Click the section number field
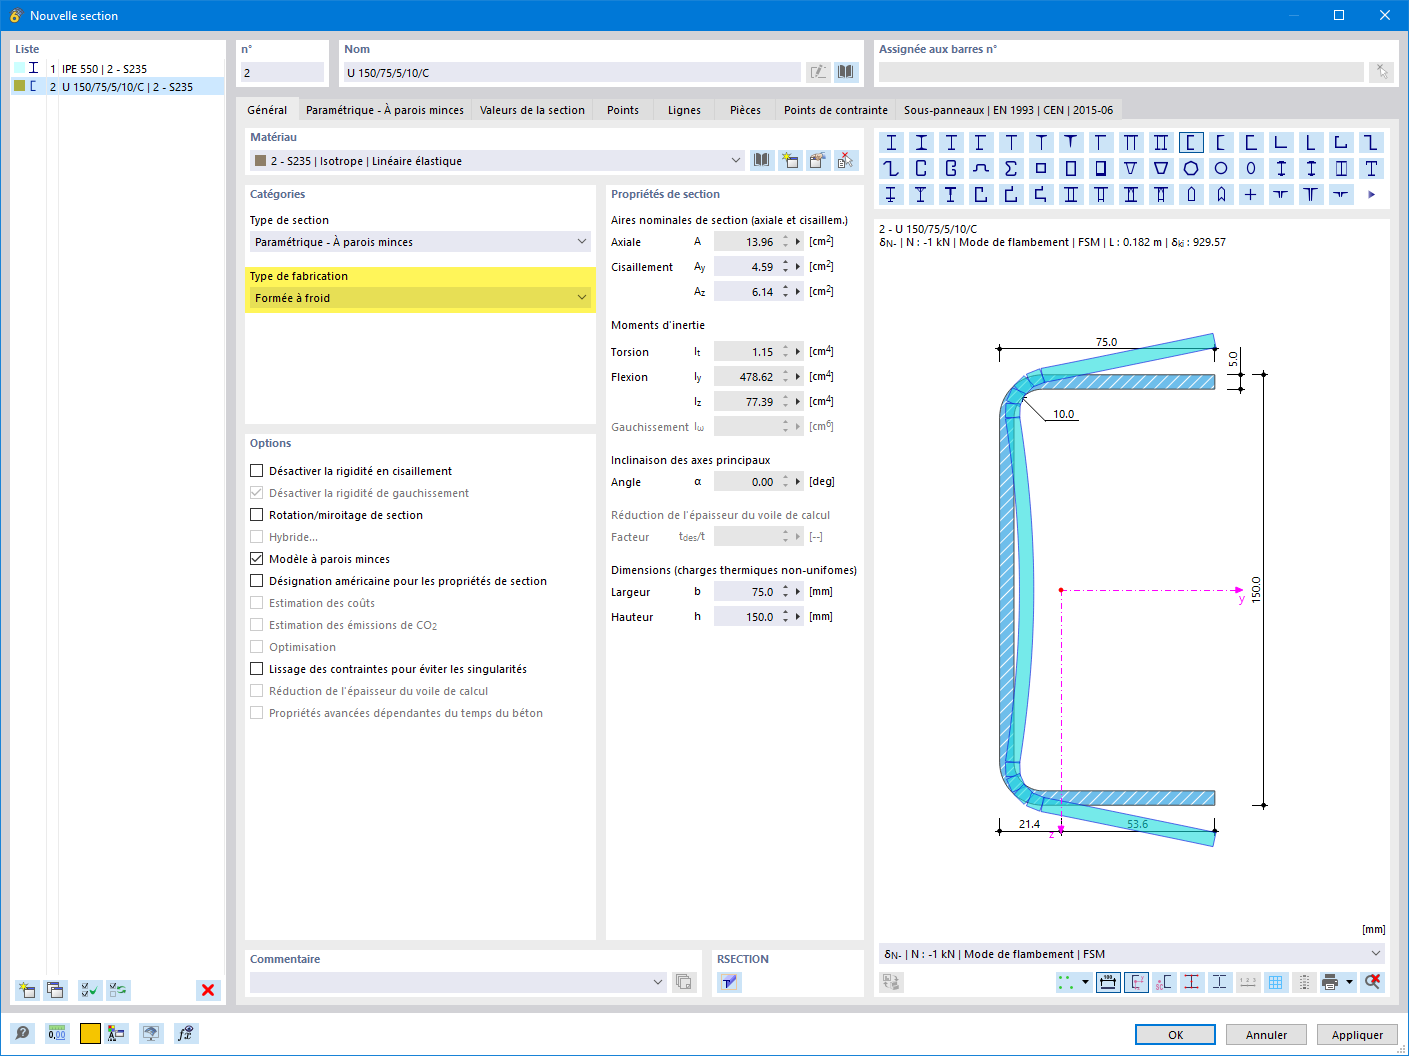1409x1056 pixels. 282,72
